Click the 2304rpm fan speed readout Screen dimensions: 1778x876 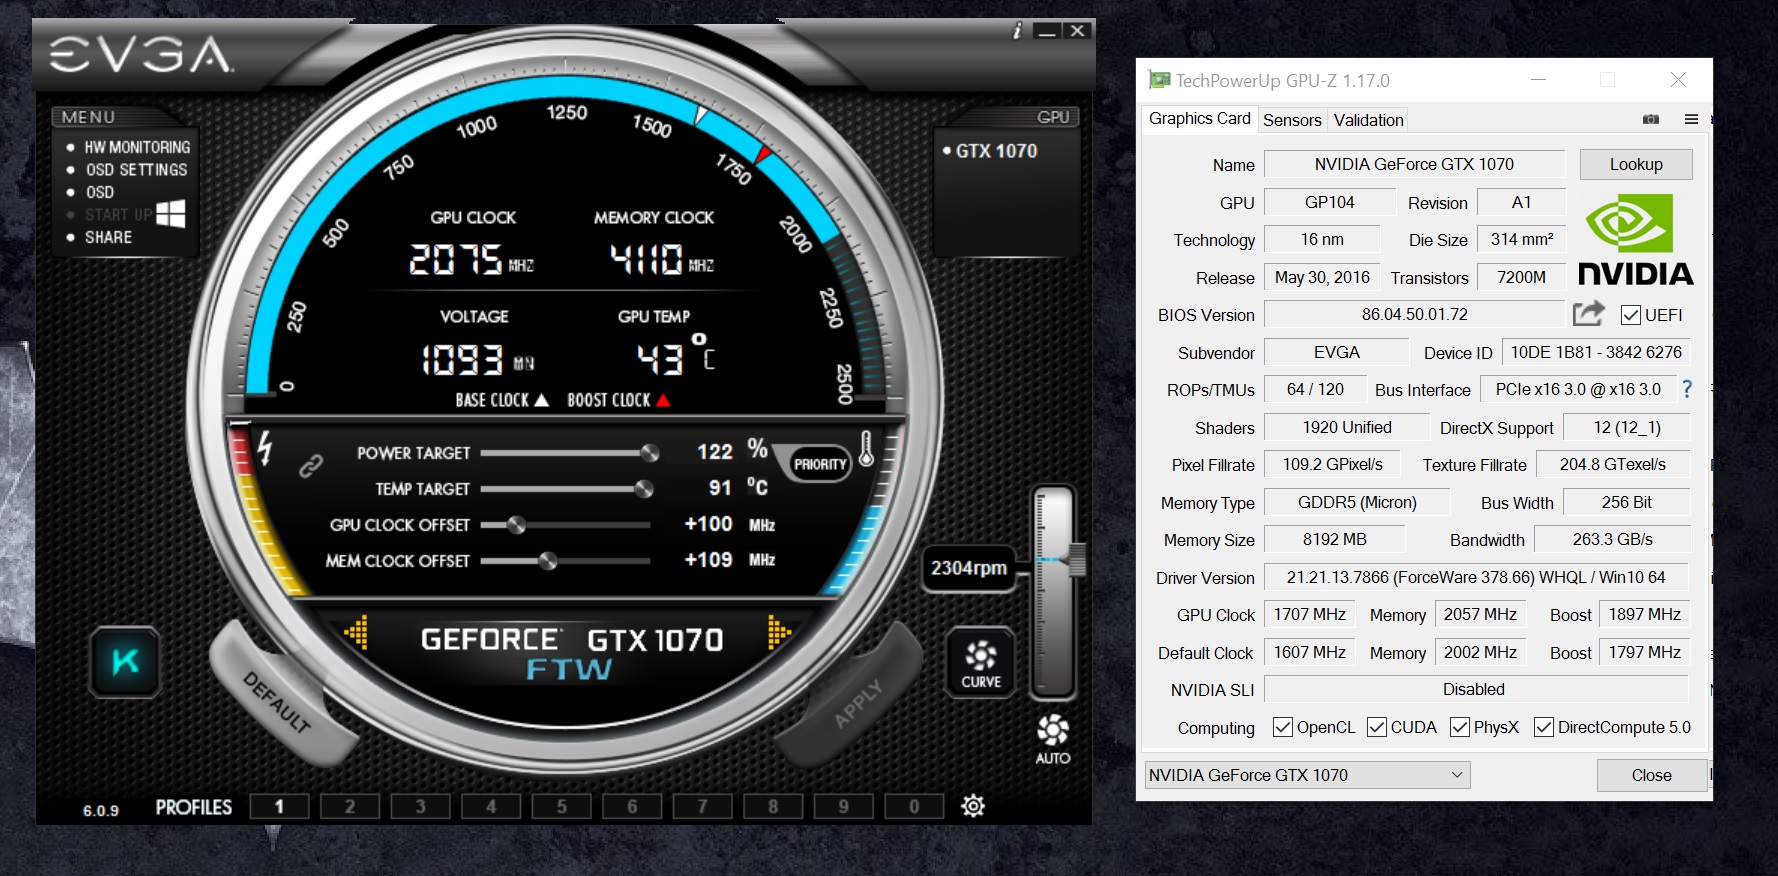969,568
